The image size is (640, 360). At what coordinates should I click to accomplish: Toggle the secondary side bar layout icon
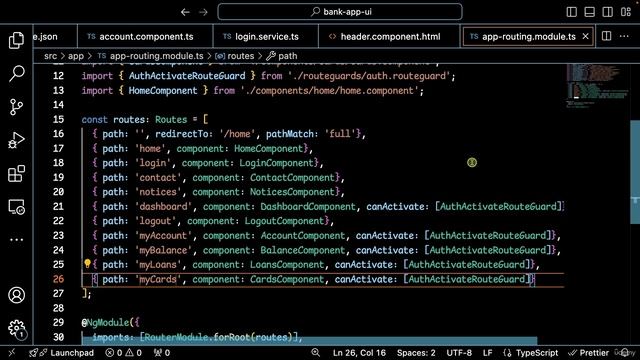(x=607, y=12)
